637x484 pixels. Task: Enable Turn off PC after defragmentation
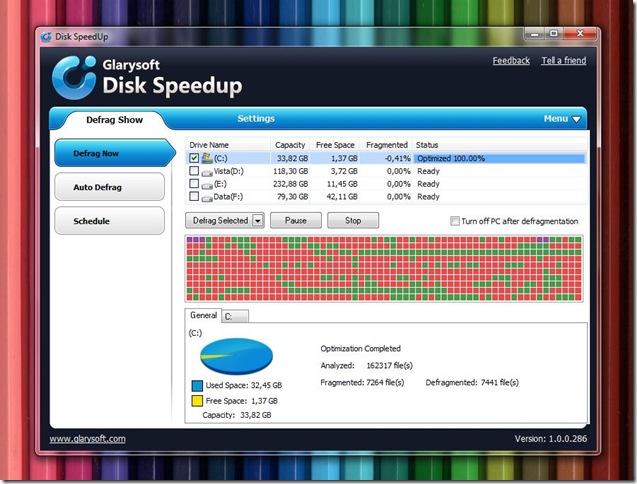tap(455, 221)
